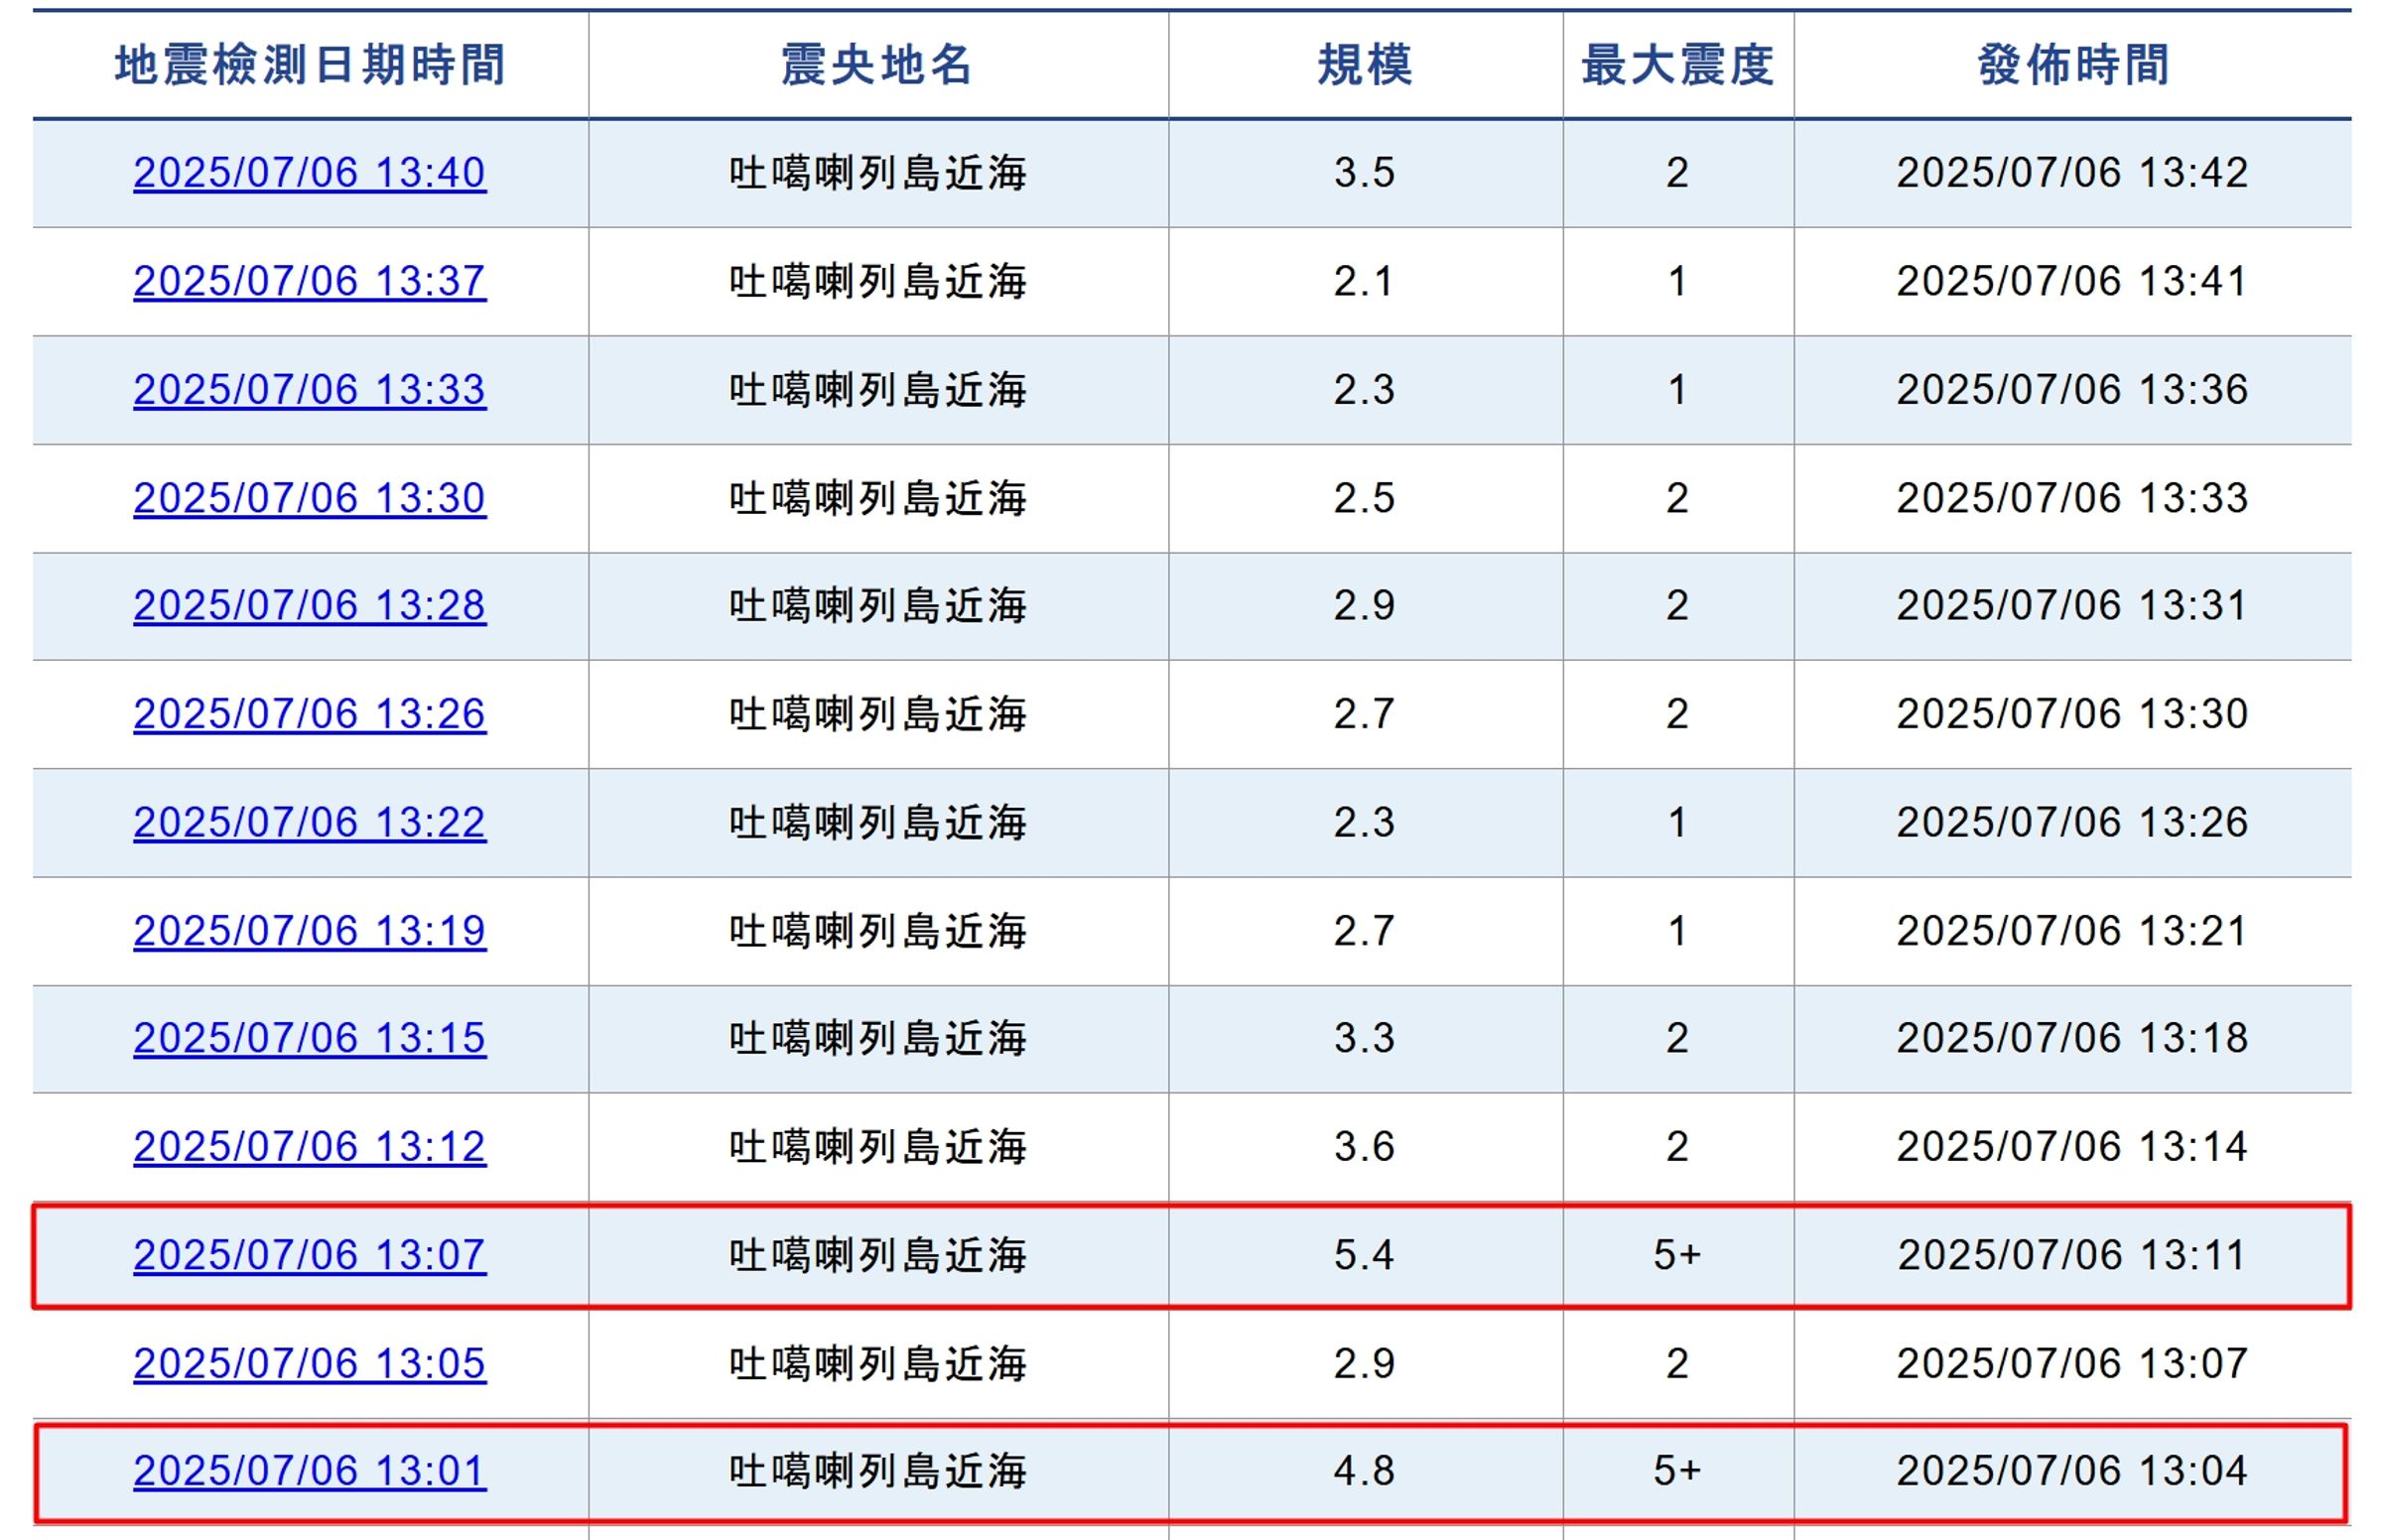Click epicenter name in the 13:40 row
Viewport: 2382px width, 1540px height.
point(877,173)
